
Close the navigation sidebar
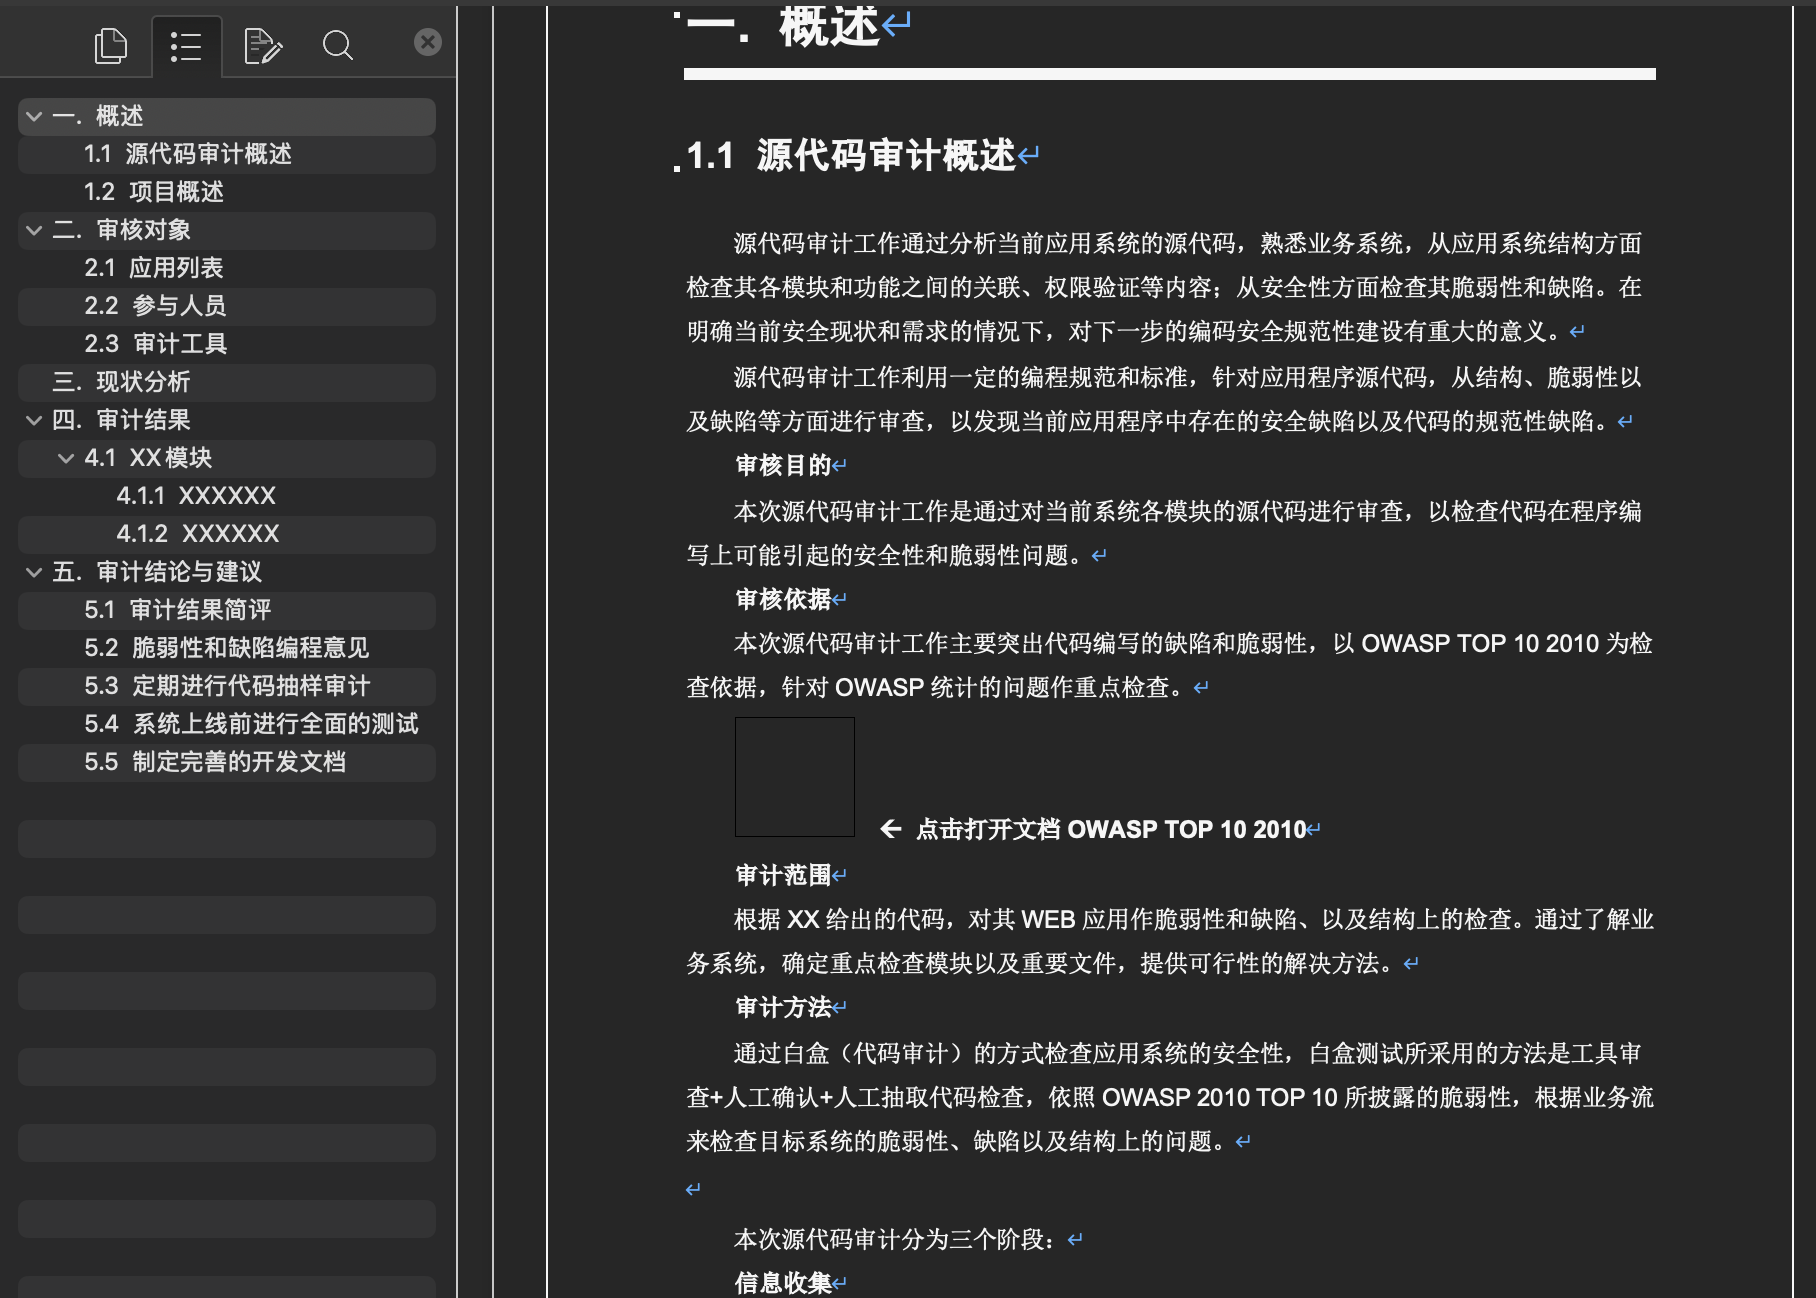(428, 42)
